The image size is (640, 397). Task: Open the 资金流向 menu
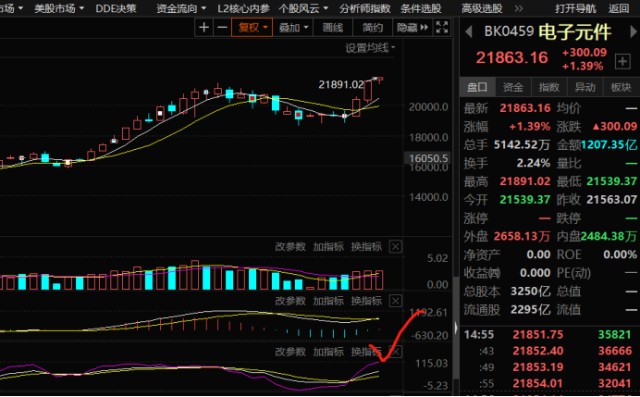click(181, 8)
